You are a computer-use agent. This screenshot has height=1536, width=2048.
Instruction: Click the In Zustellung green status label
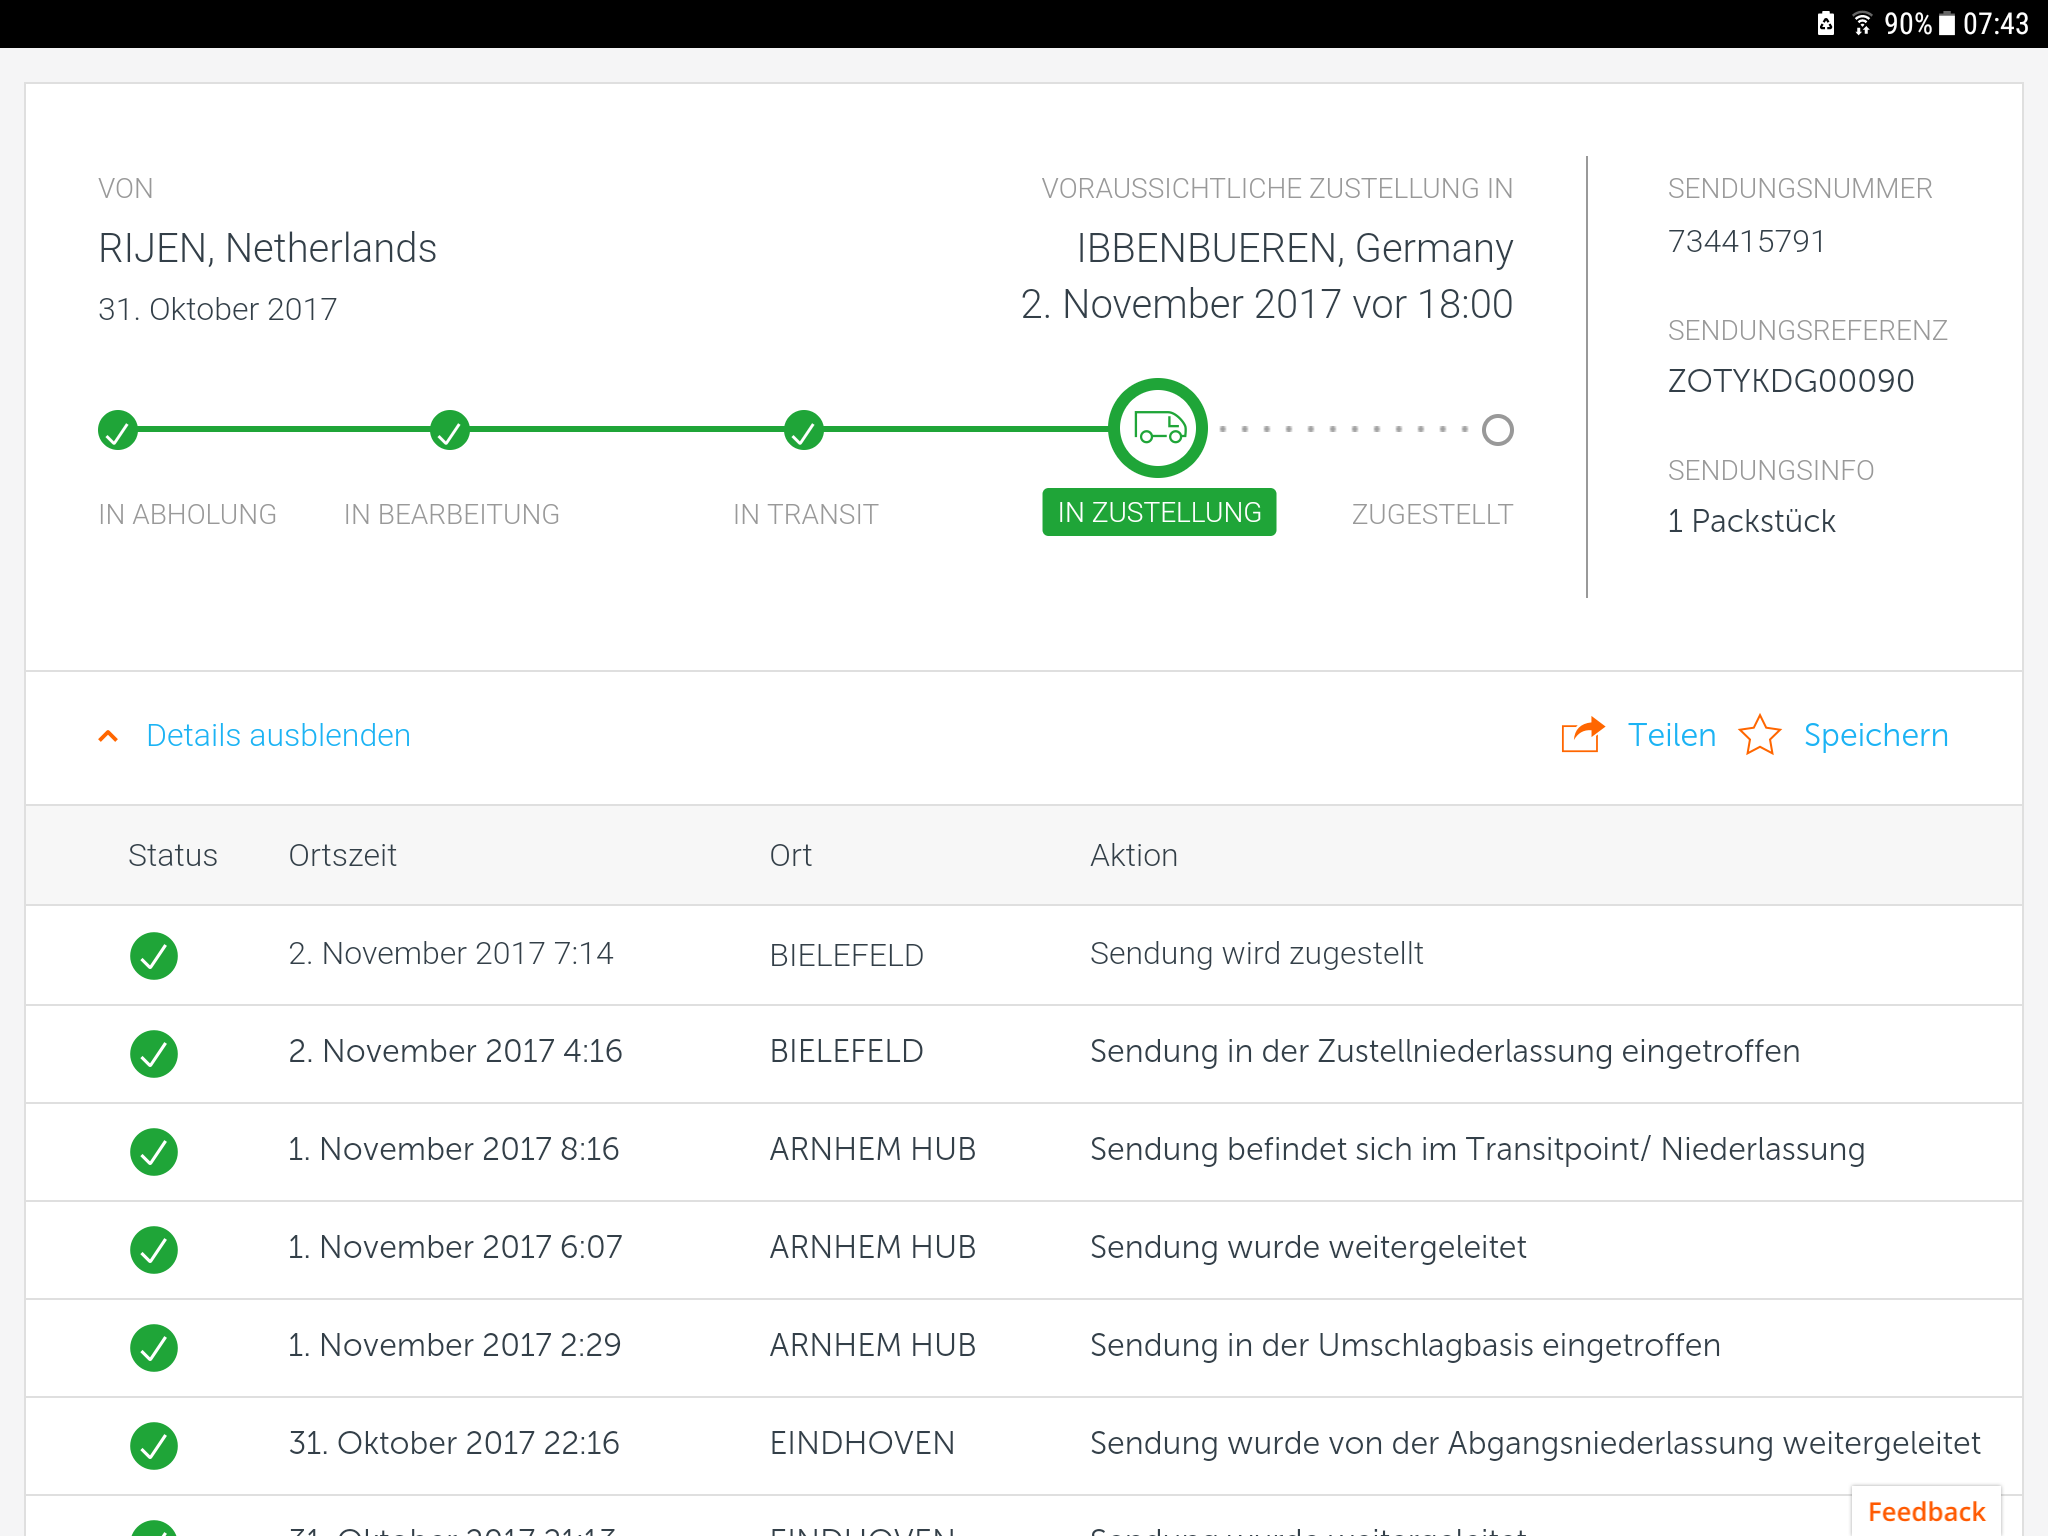[x=1159, y=512]
